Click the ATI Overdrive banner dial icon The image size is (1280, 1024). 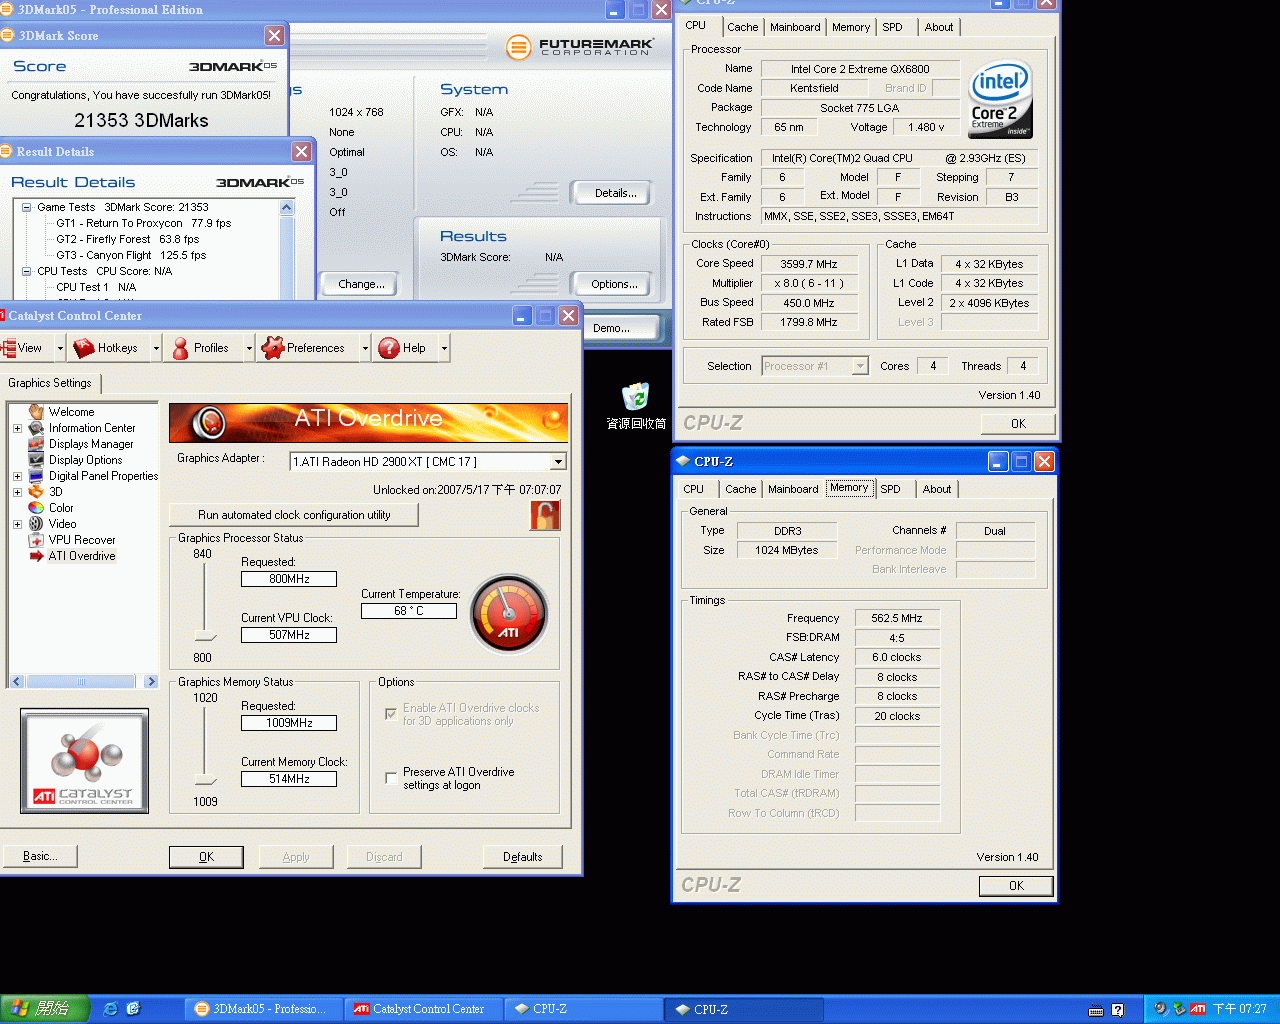tap(209, 423)
